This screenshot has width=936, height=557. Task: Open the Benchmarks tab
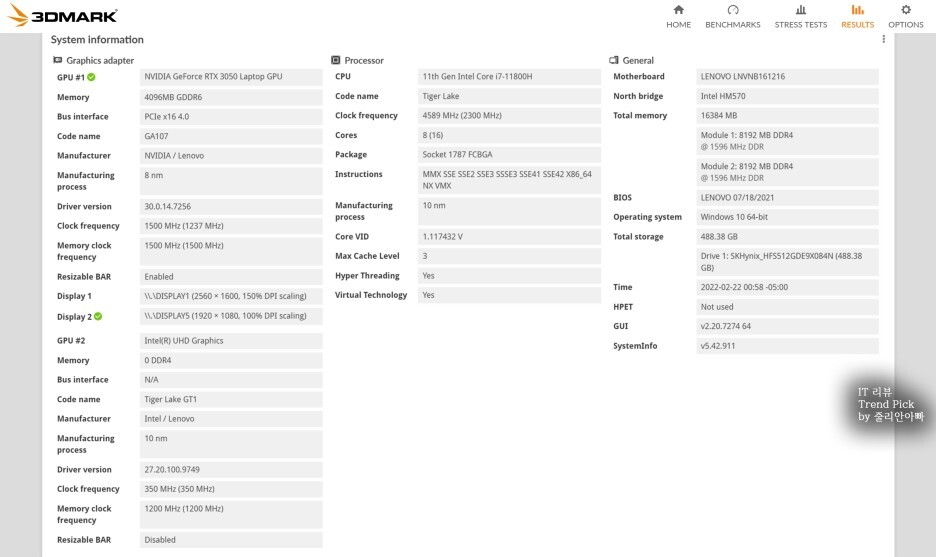[x=732, y=17]
